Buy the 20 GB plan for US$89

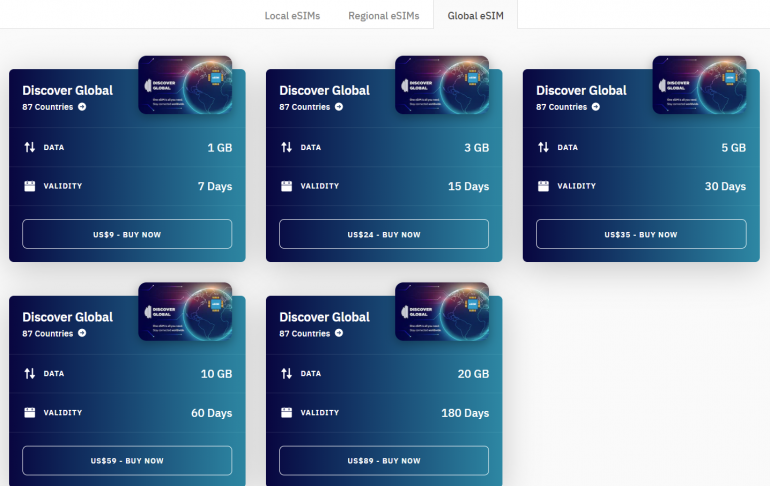384,460
